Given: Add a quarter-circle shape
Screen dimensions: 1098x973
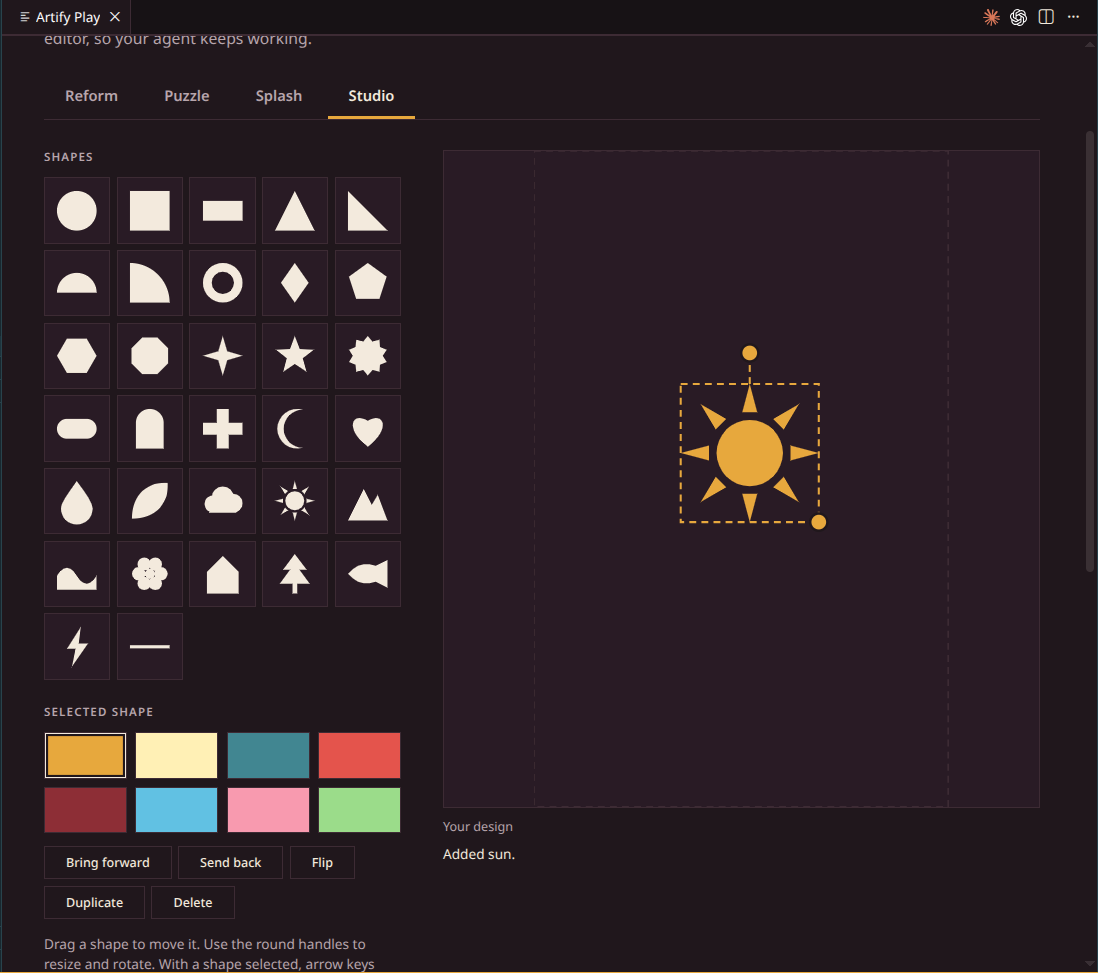Looking at the screenshot, I should point(150,283).
